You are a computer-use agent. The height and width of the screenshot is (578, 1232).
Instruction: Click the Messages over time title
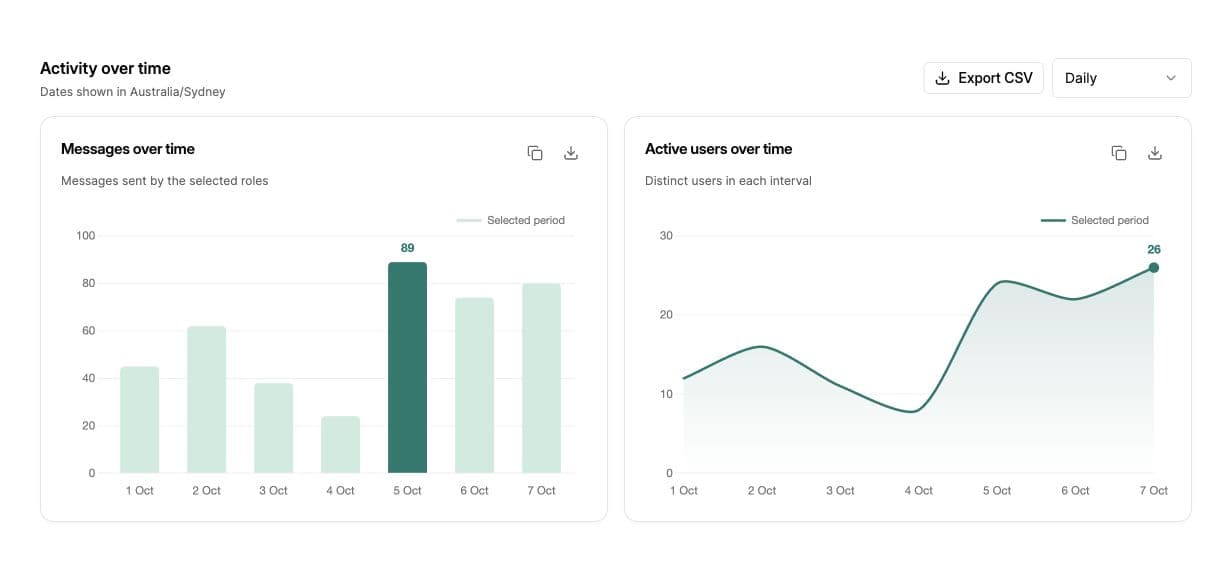click(x=128, y=149)
